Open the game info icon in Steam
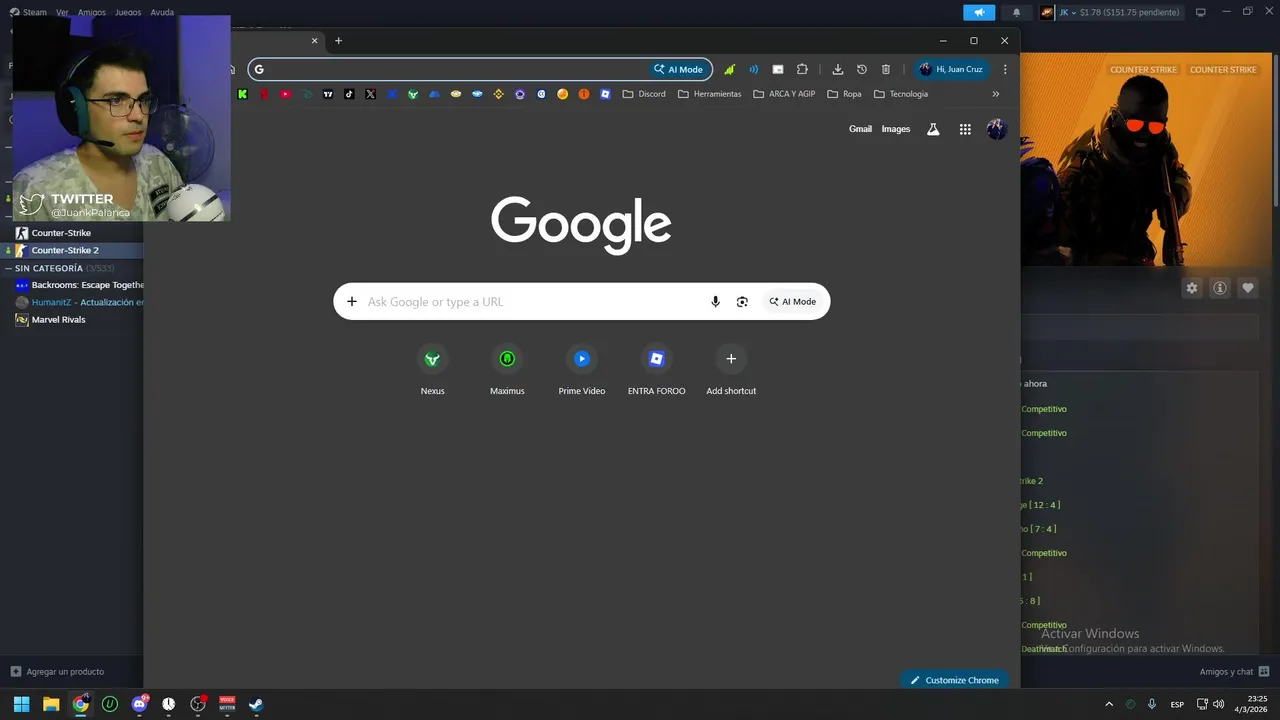The image size is (1280, 720). tap(1220, 288)
